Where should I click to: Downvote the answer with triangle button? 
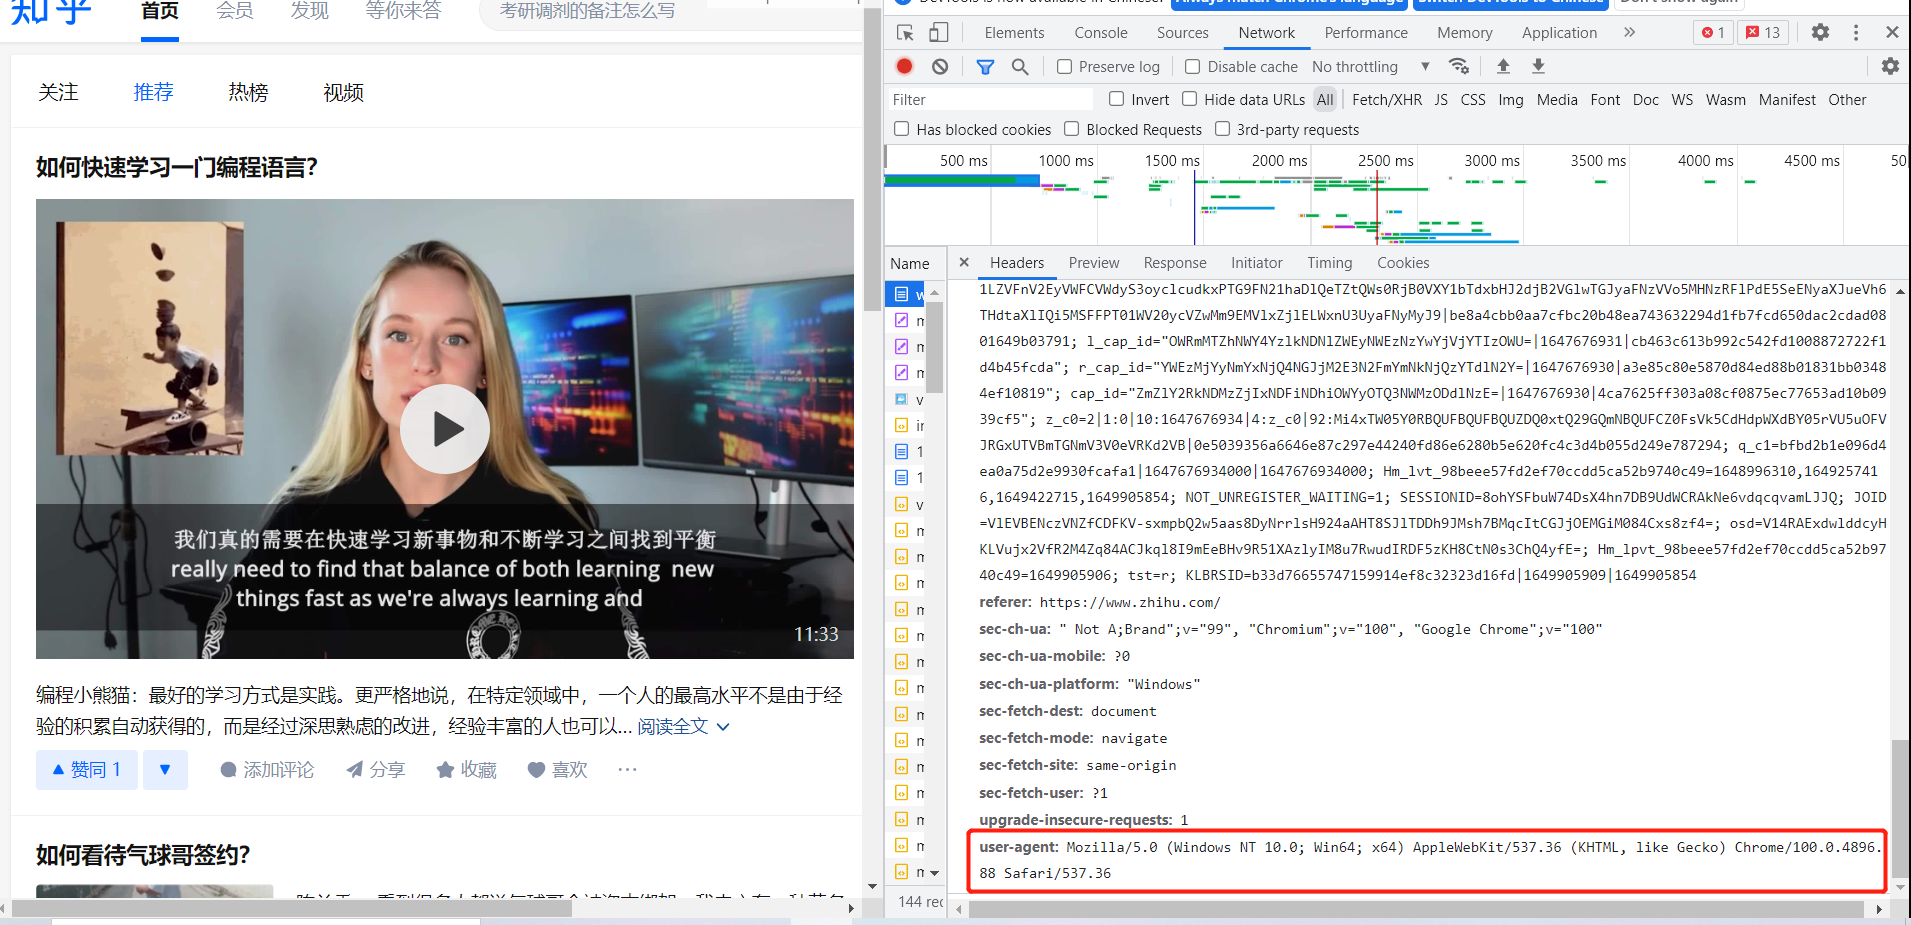pyautogui.click(x=165, y=769)
